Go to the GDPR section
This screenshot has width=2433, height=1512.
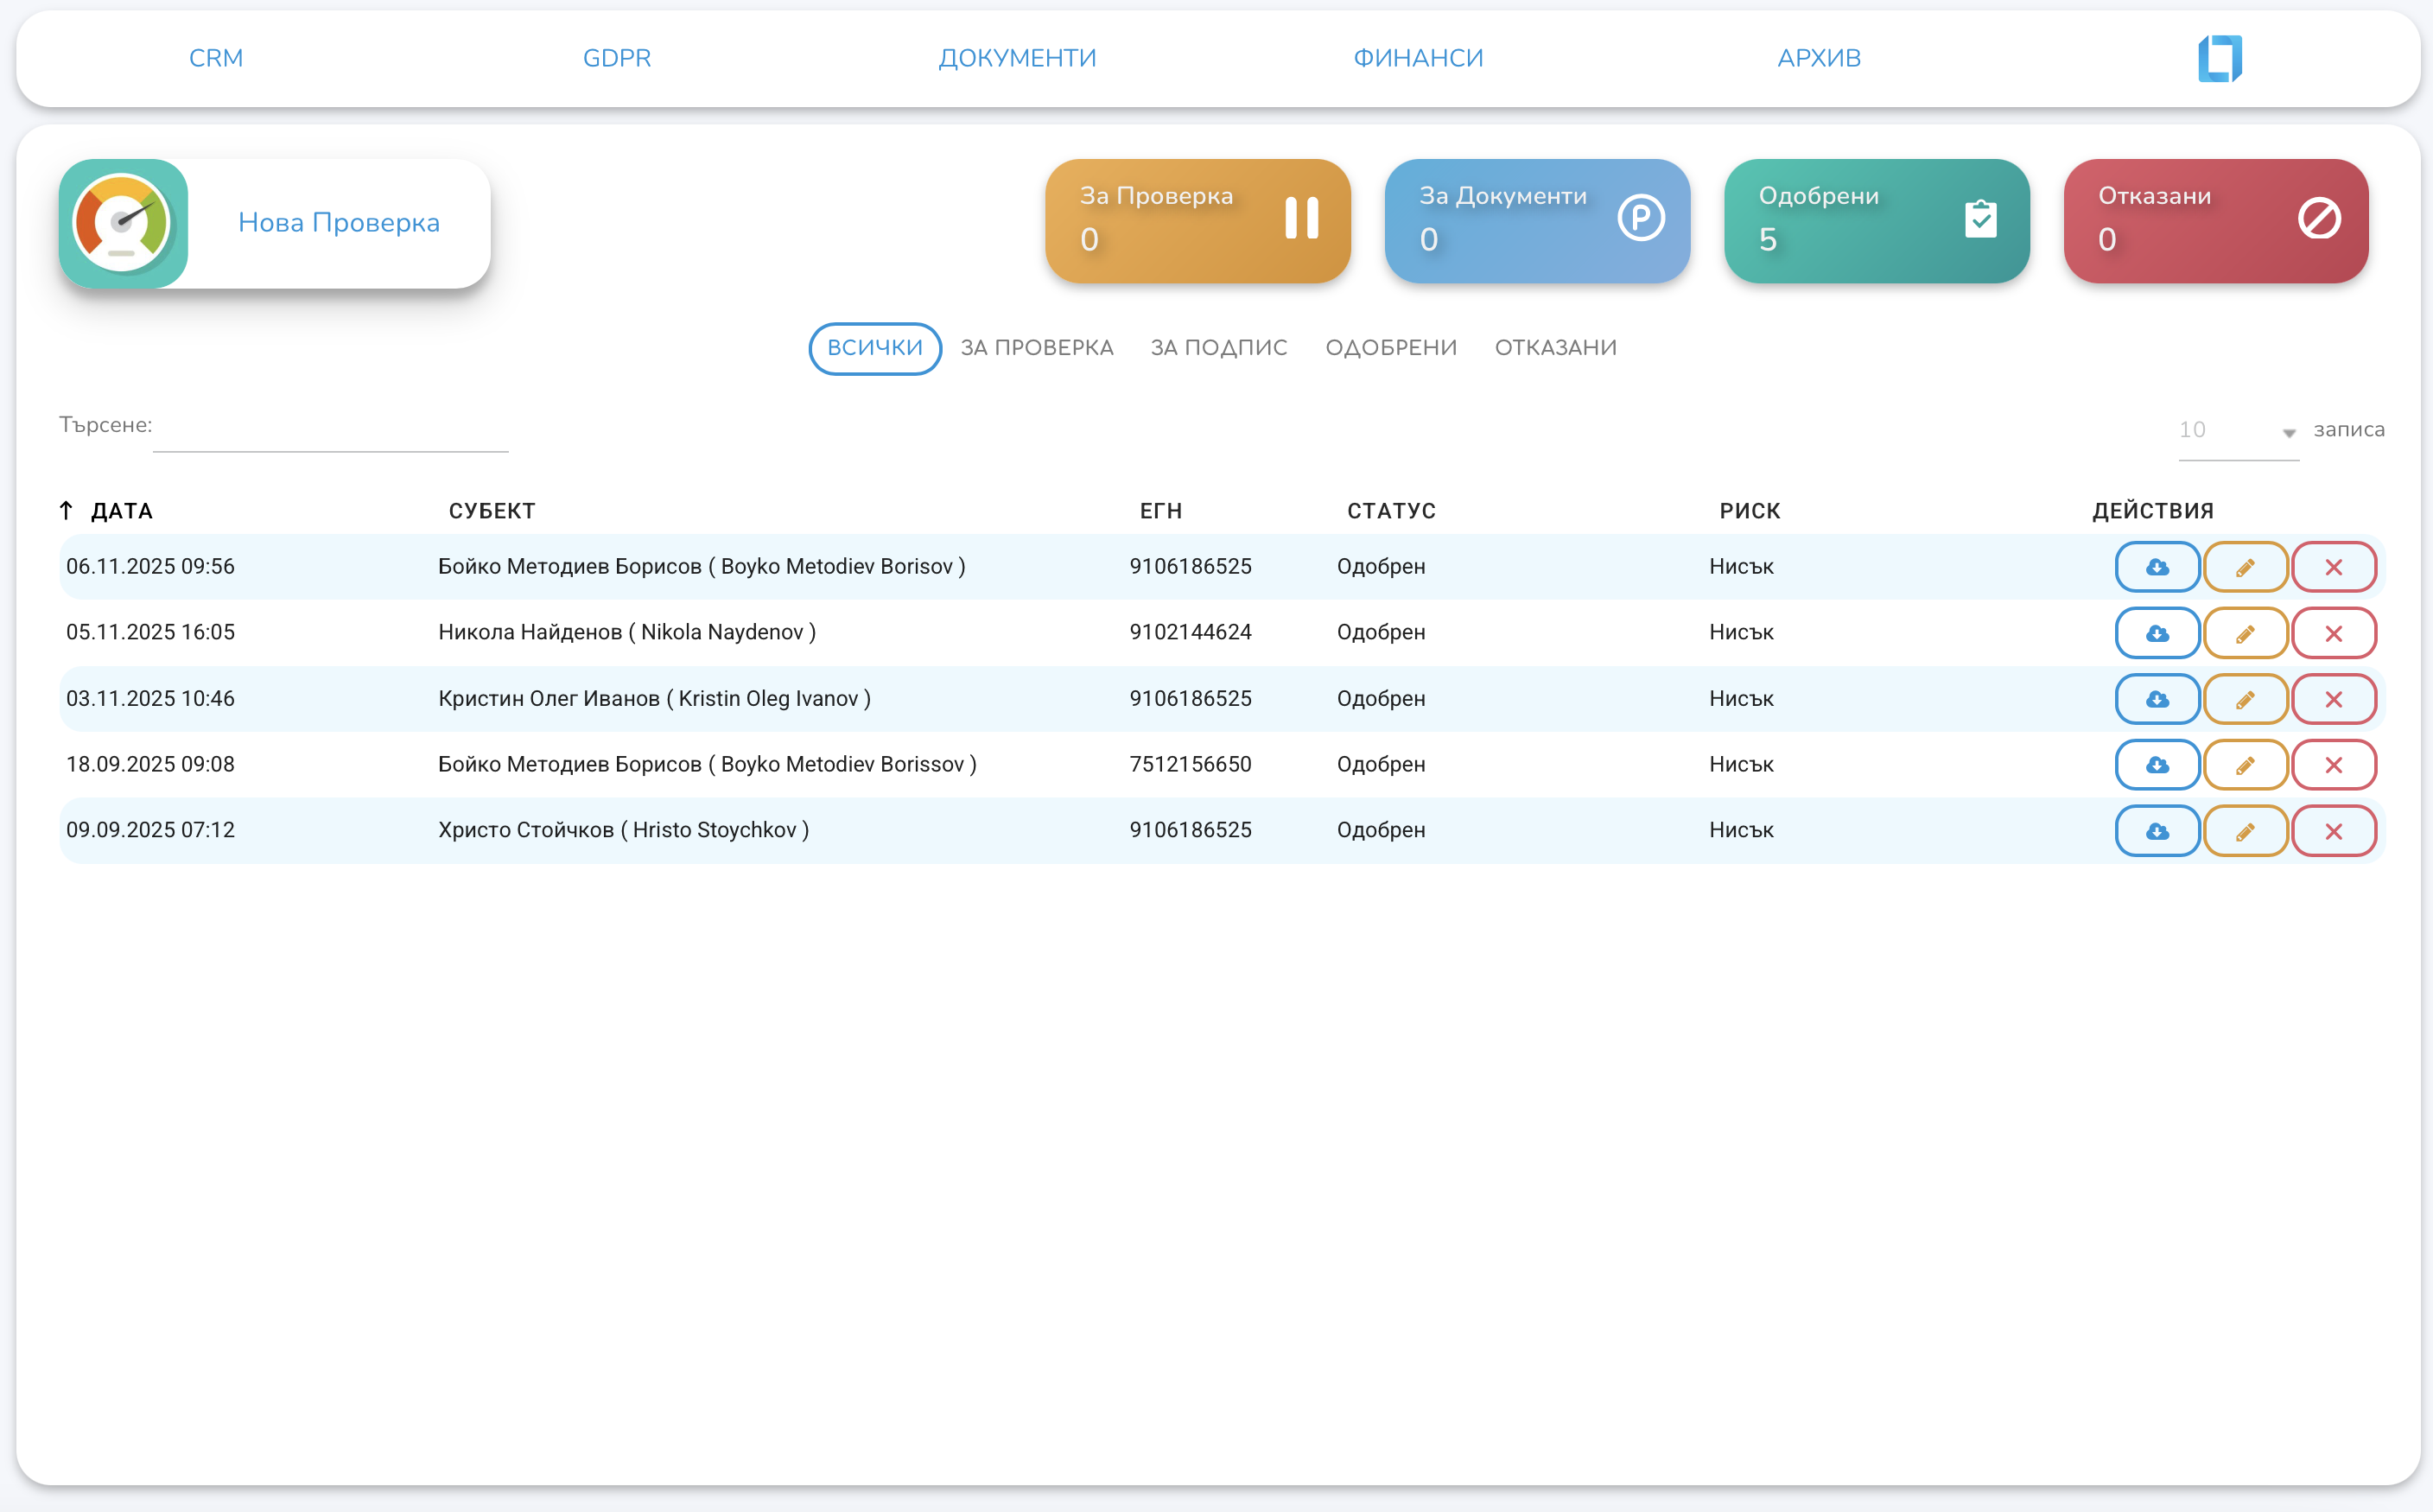[616, 58]
